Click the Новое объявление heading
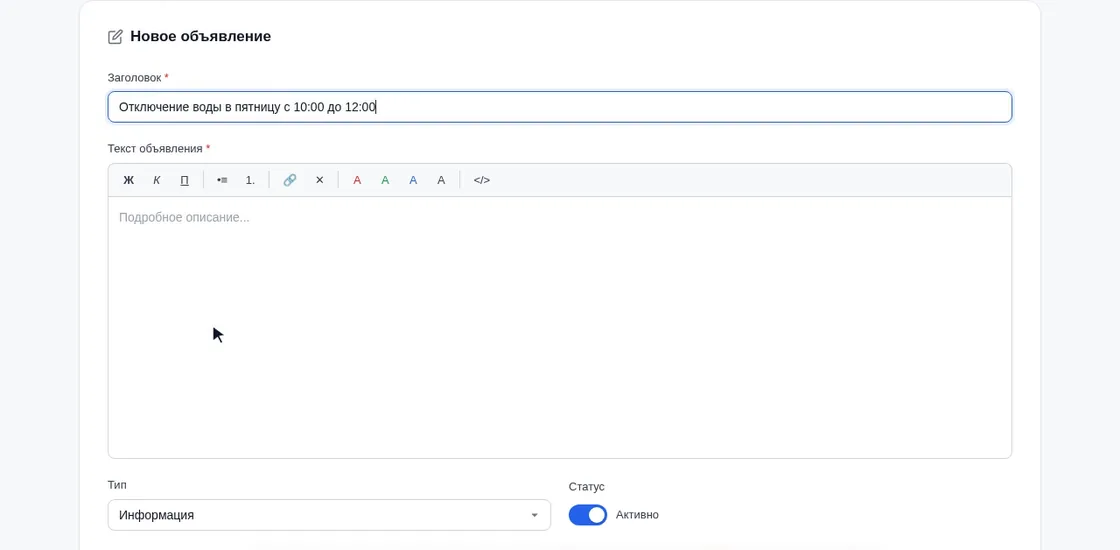Image resolution: width=1120 pixels, height=550 pixels. [200, 36]
